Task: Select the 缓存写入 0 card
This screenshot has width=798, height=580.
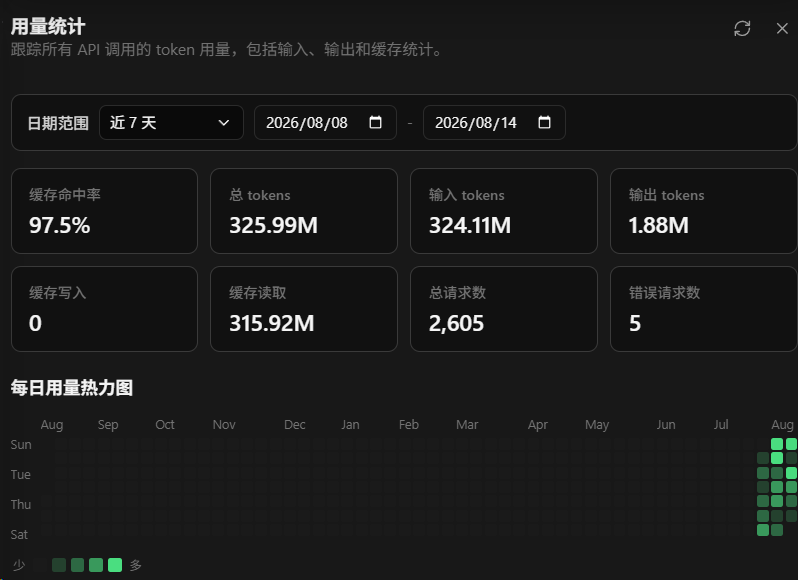Action: click(x=104, y=309)
